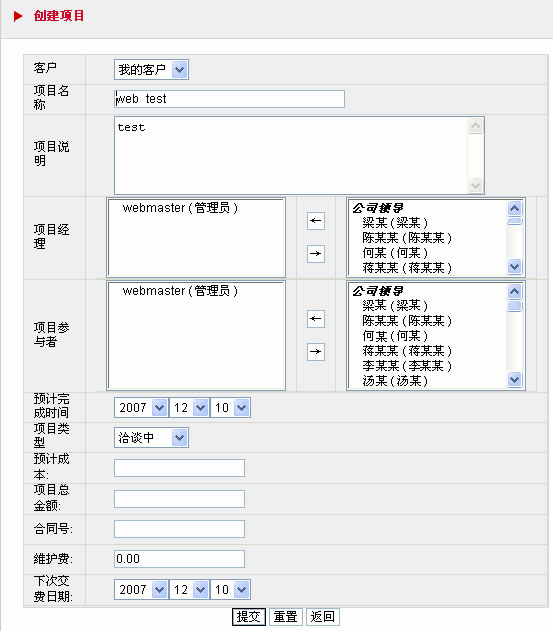
Task: Click the 预计成本 input field
Action: click(180, 468)
